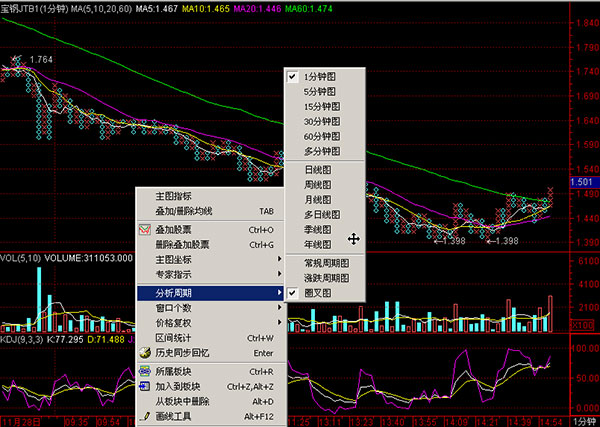Click the yellow D:71.488 value

click(x=106, y=339)
